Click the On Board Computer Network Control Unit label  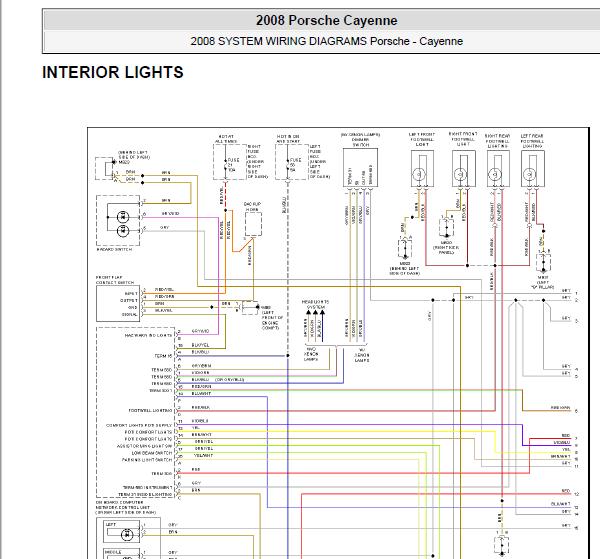(126, 507)
